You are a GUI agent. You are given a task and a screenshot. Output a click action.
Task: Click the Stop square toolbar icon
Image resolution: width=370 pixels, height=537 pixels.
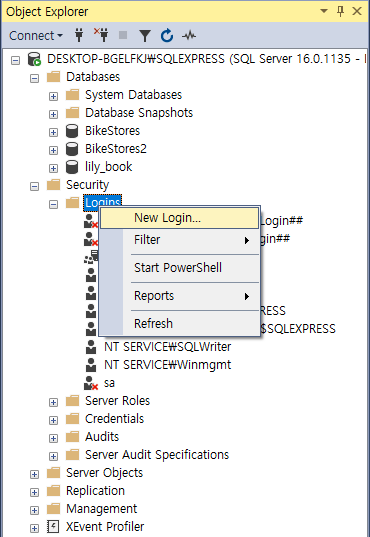[123, 35]
